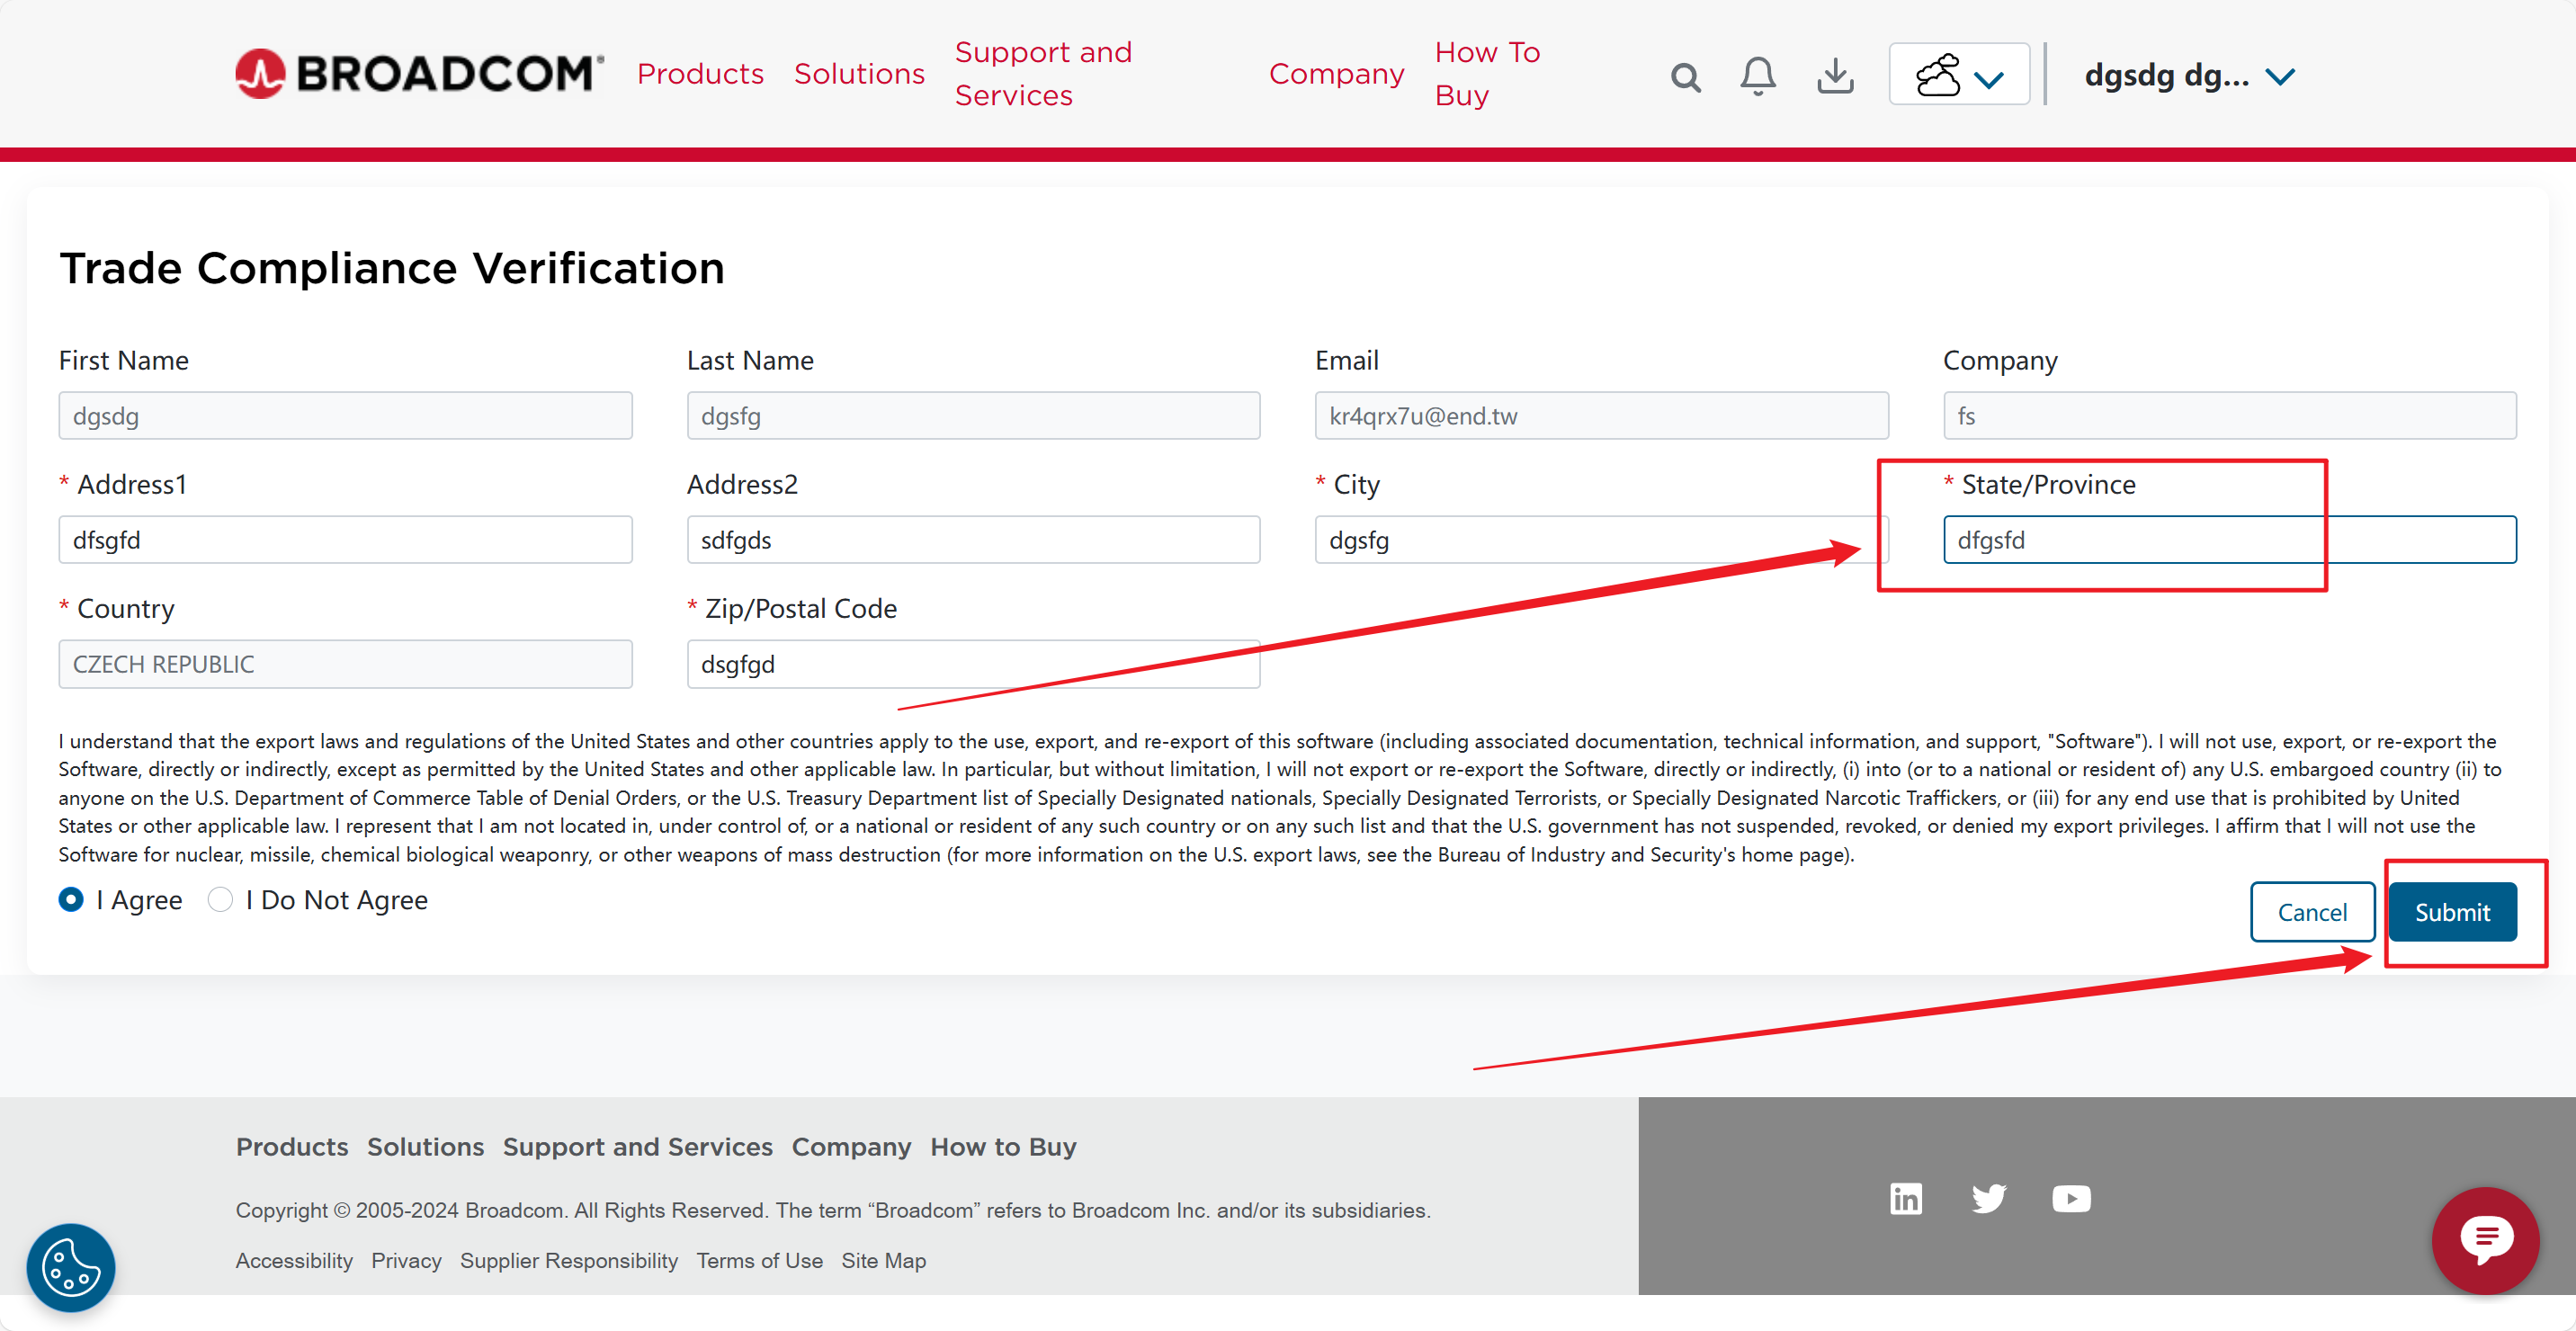Open the YouTube social icon
Screen dimensions: 2576x1331
[2071, 1198]
